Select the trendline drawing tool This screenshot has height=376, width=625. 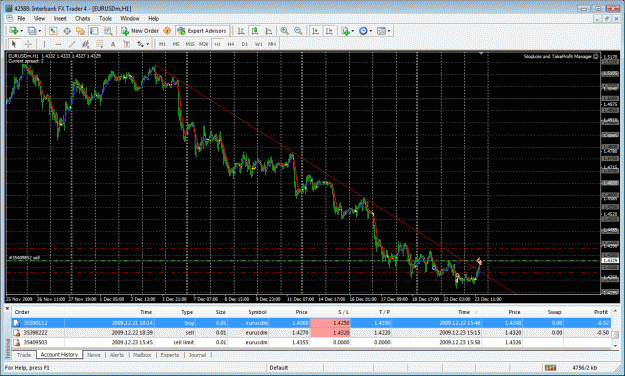pos(72,44)
